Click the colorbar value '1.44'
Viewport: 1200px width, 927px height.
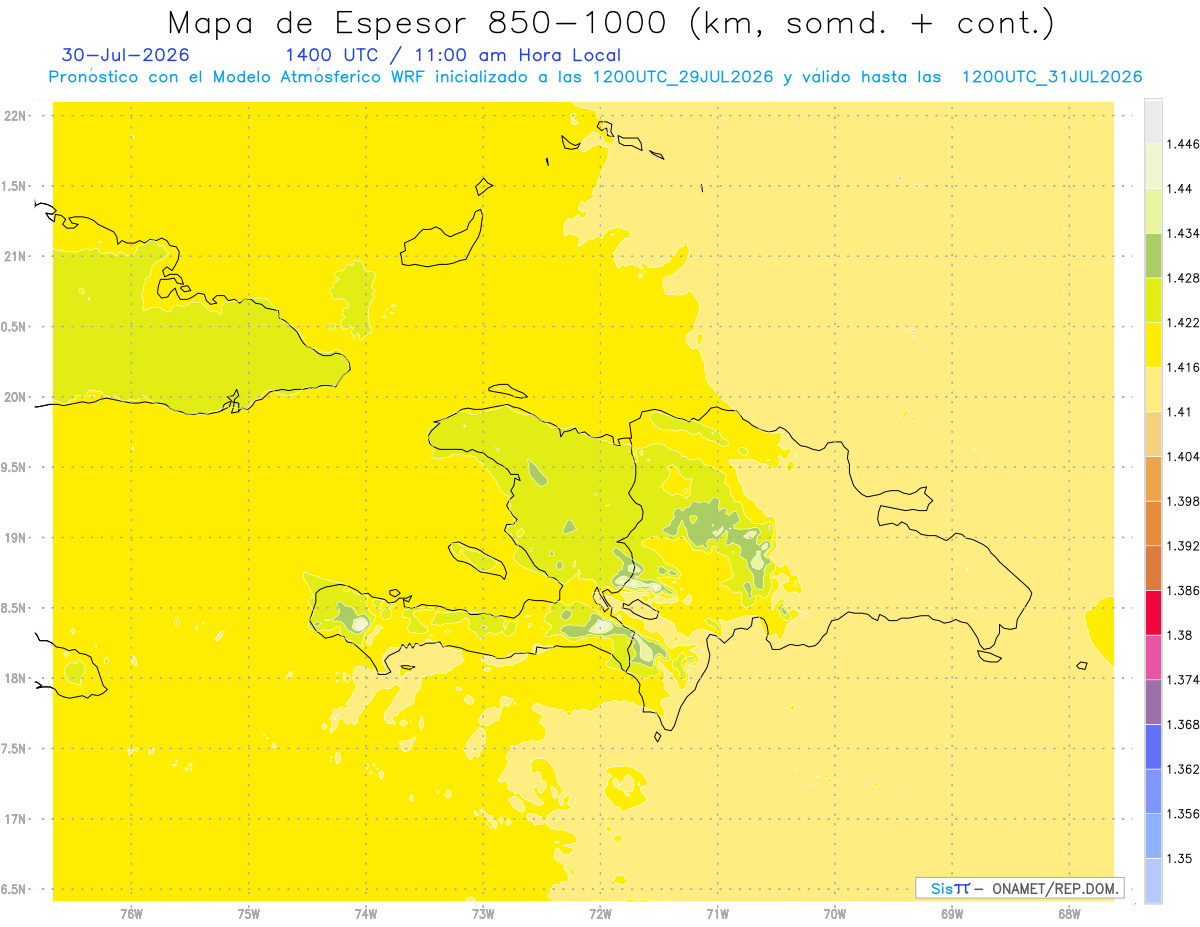[1180, 188]
